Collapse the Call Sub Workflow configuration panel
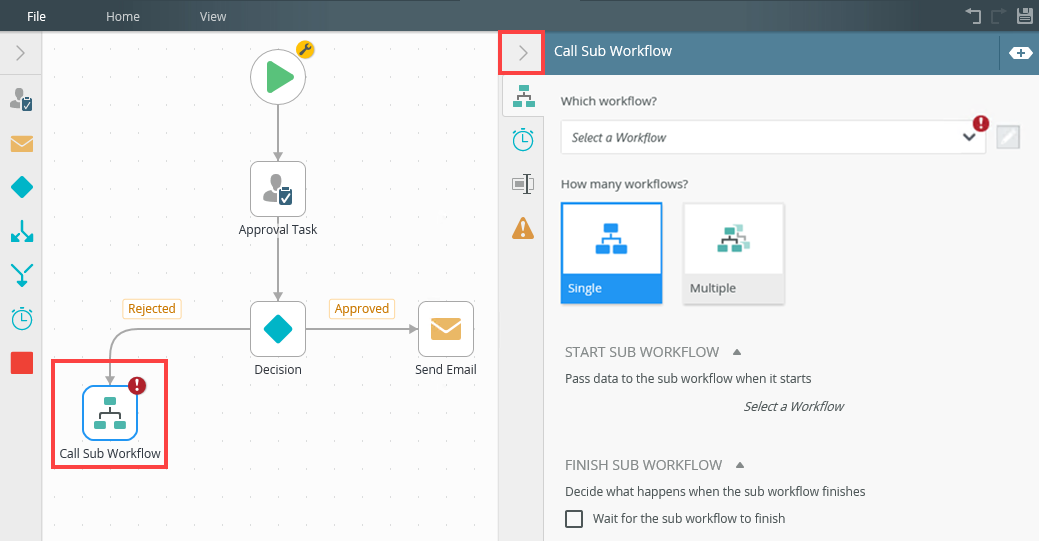The width and height of the screenshot is (1039, 541). 523,52
